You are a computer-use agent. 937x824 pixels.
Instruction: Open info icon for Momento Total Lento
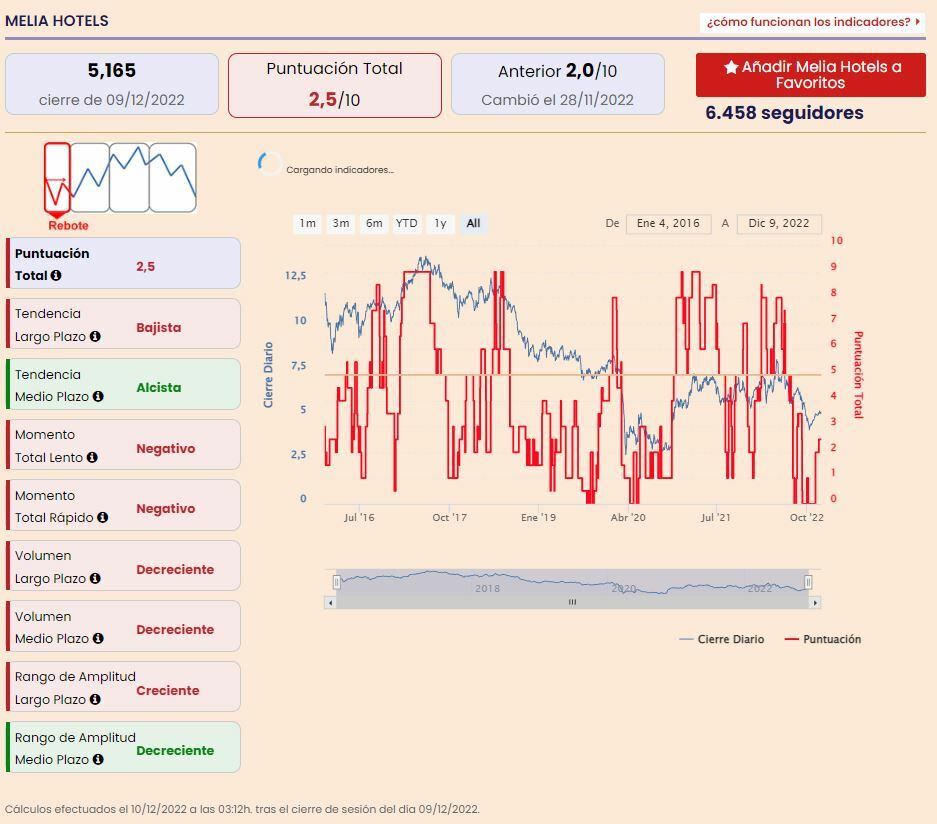click(92, 457)
